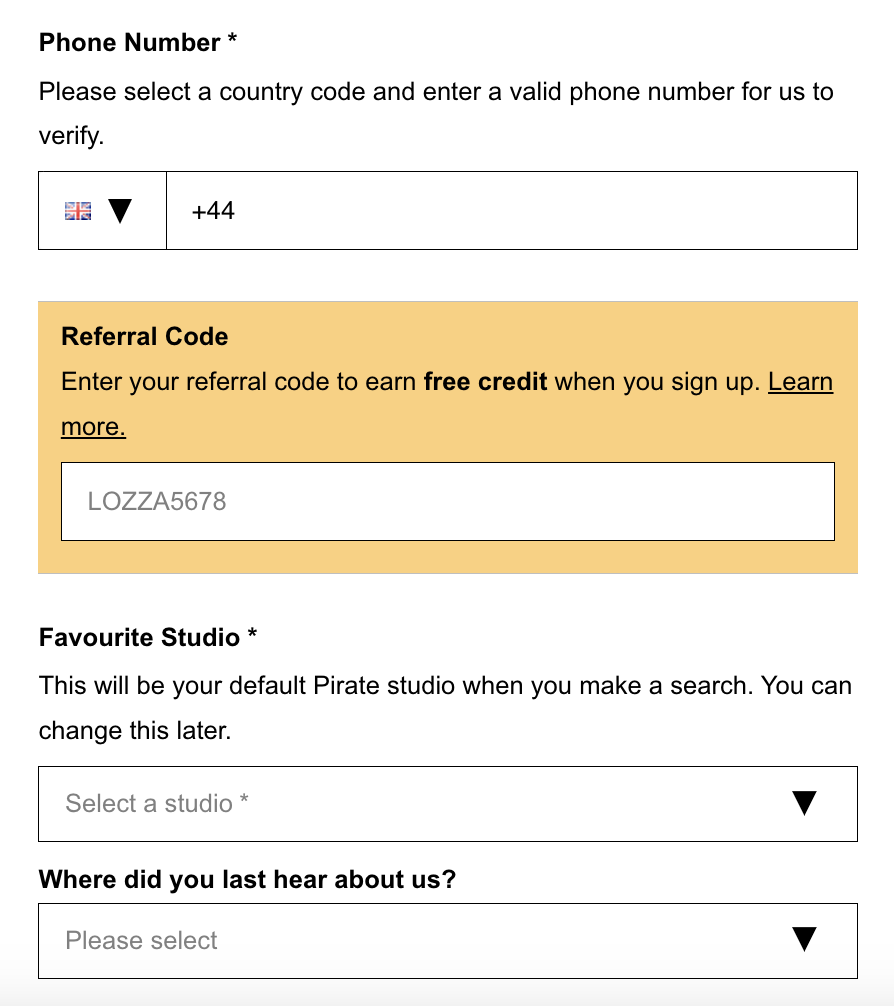Expand the country code arrow beside flag
Viewport: 894px width, 1006px height.
pyautogui.click(x=120, y=210)
